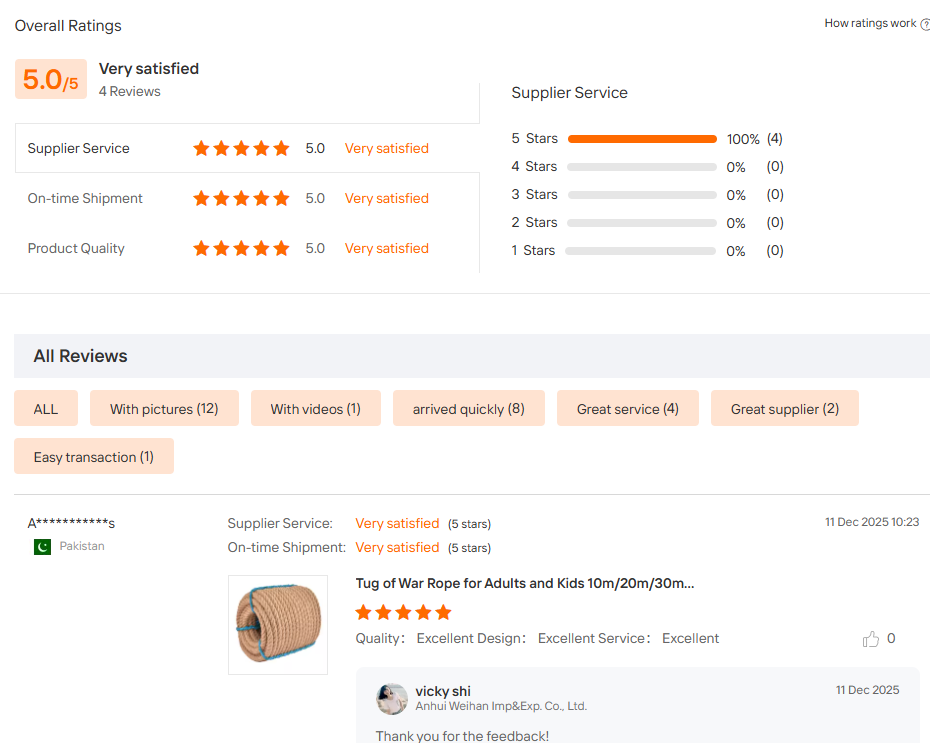This screenshot has height=743, width=930.
Task: Click the 5 Stars orange progress bar
Action: (642, 139)
